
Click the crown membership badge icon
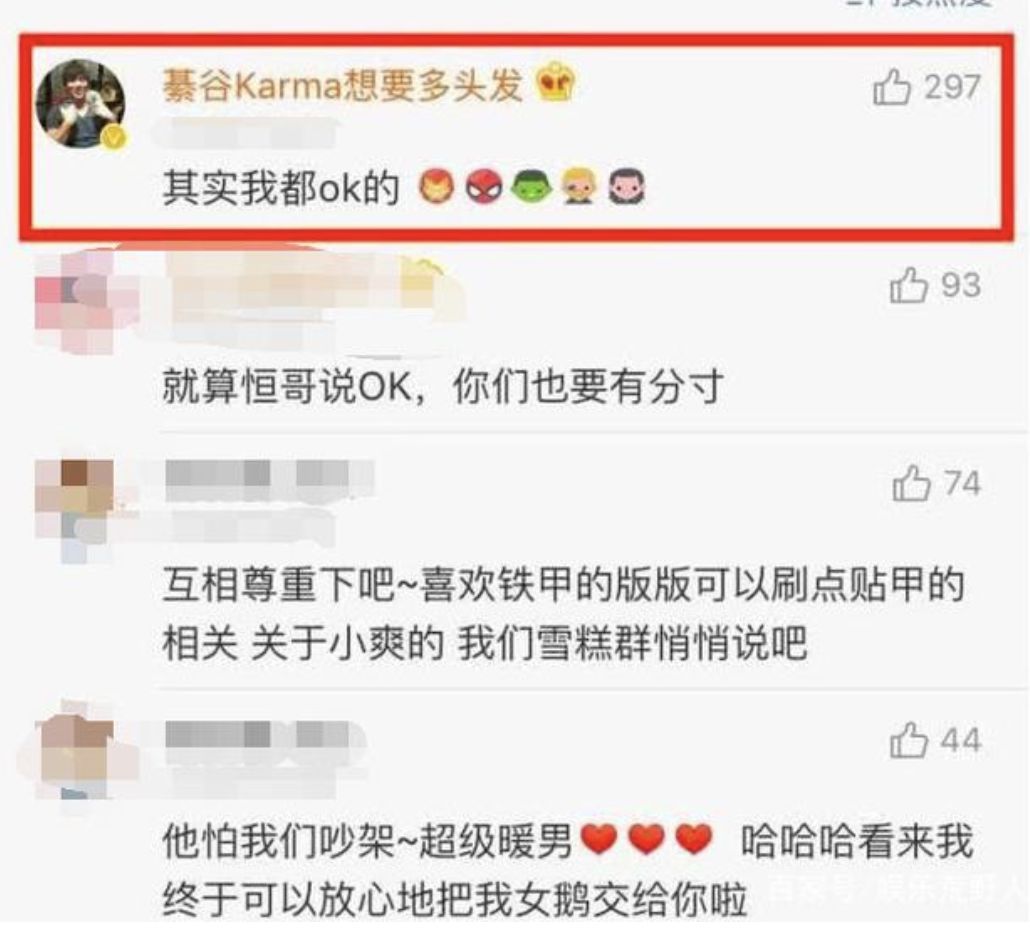[555, 83]
